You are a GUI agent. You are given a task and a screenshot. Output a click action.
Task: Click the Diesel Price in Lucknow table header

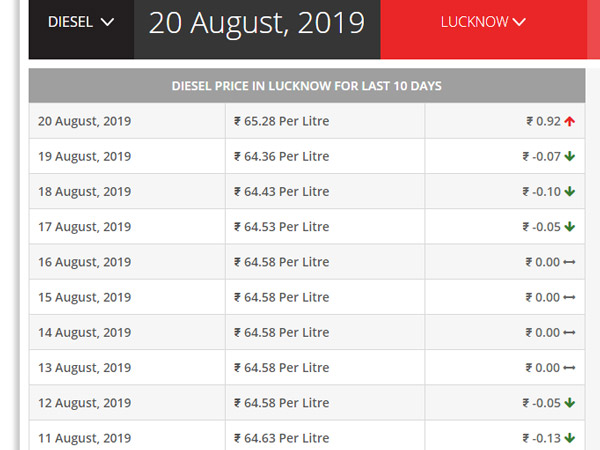click(x=307, y=86)
